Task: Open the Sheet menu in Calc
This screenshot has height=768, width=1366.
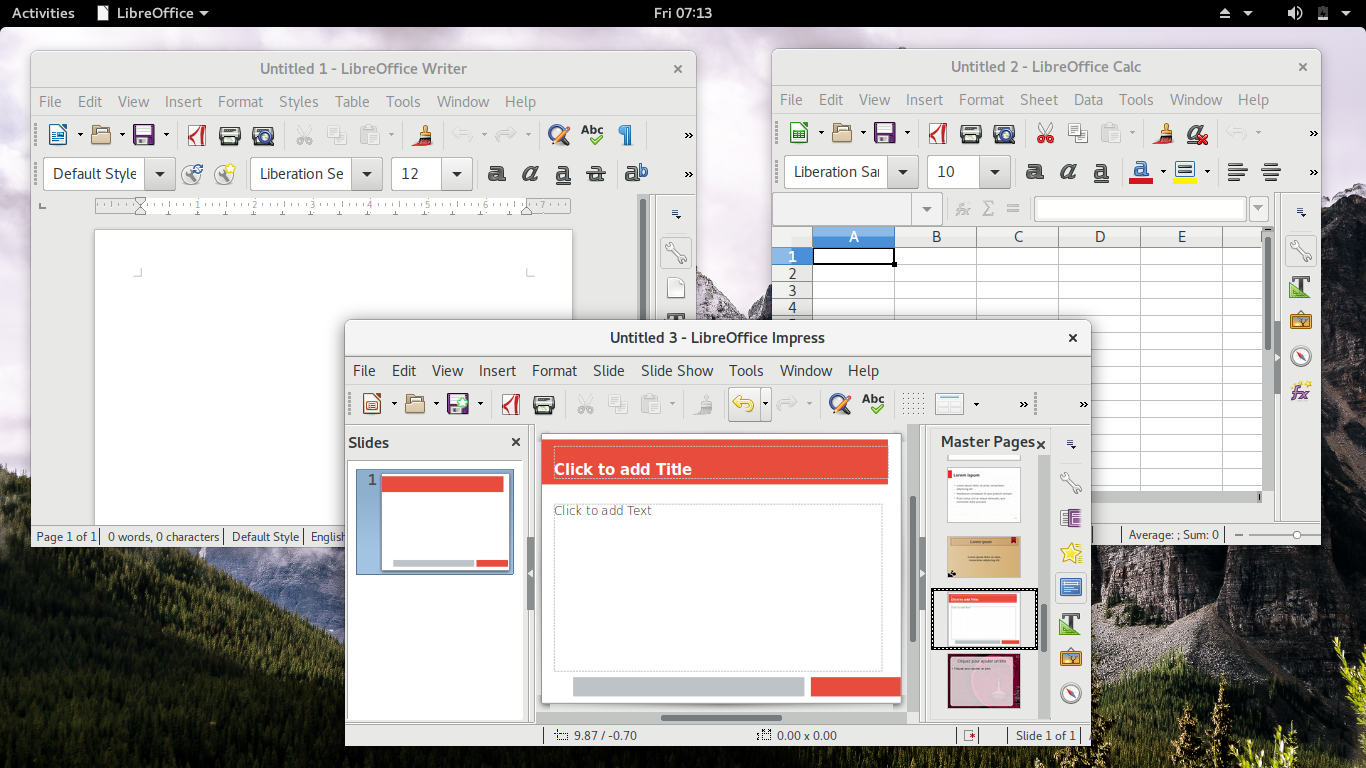Action: pyautogui.click(x=1039, y=100)
